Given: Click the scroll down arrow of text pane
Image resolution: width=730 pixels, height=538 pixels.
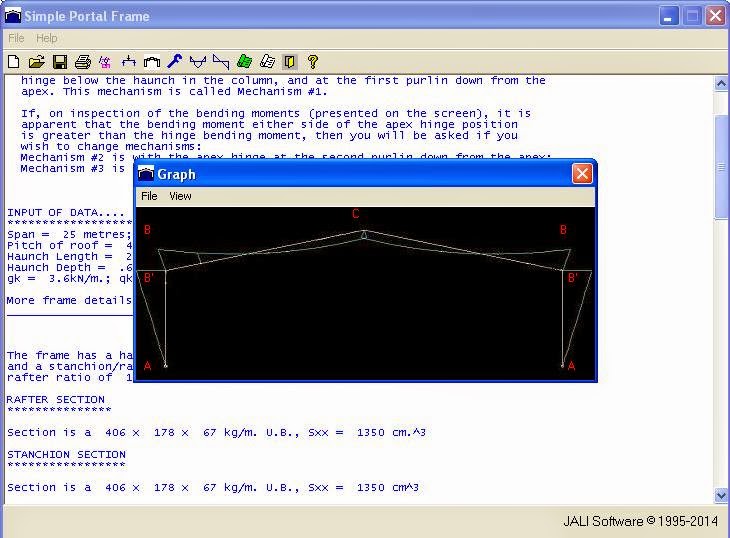Looking at the screenshot, I should tap(721, 495).
